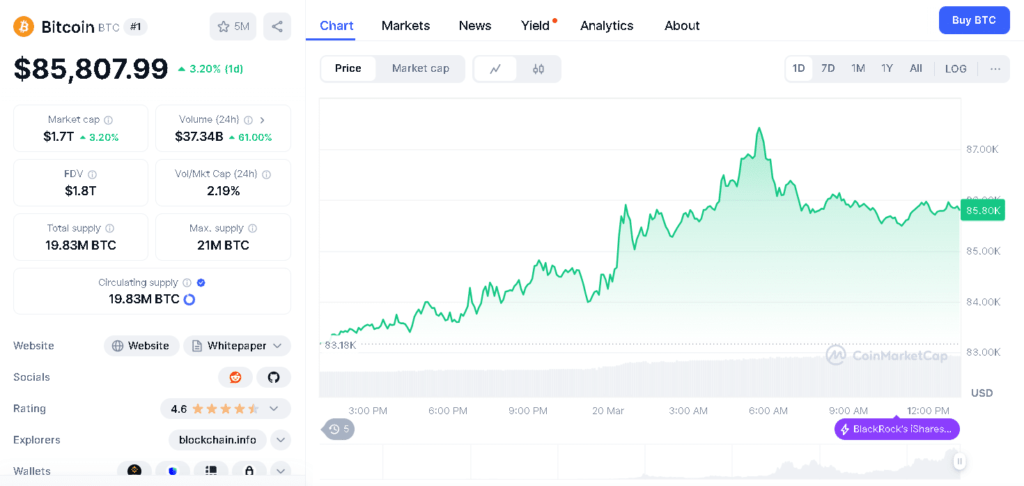Select the Market cap chart toggle

(x=421, y=69)
